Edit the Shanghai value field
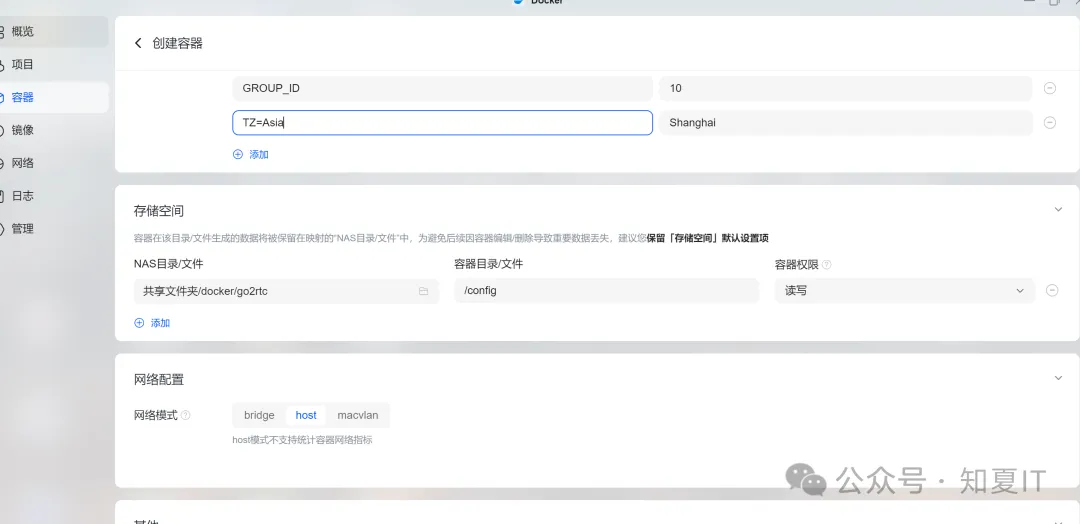 [x=845, y=123]
